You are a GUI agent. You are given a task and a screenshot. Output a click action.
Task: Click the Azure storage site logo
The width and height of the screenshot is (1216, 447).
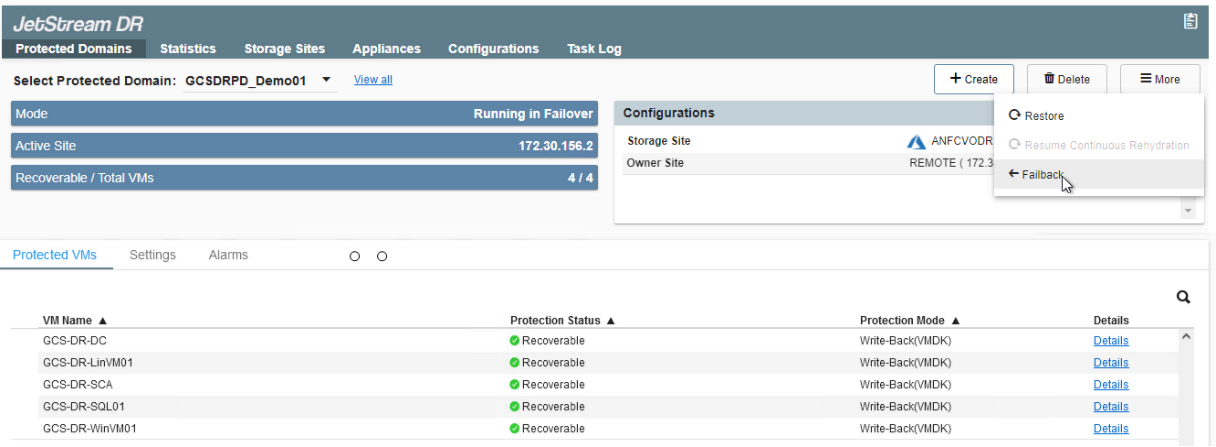pyautogui.click(x=916, y=142)
